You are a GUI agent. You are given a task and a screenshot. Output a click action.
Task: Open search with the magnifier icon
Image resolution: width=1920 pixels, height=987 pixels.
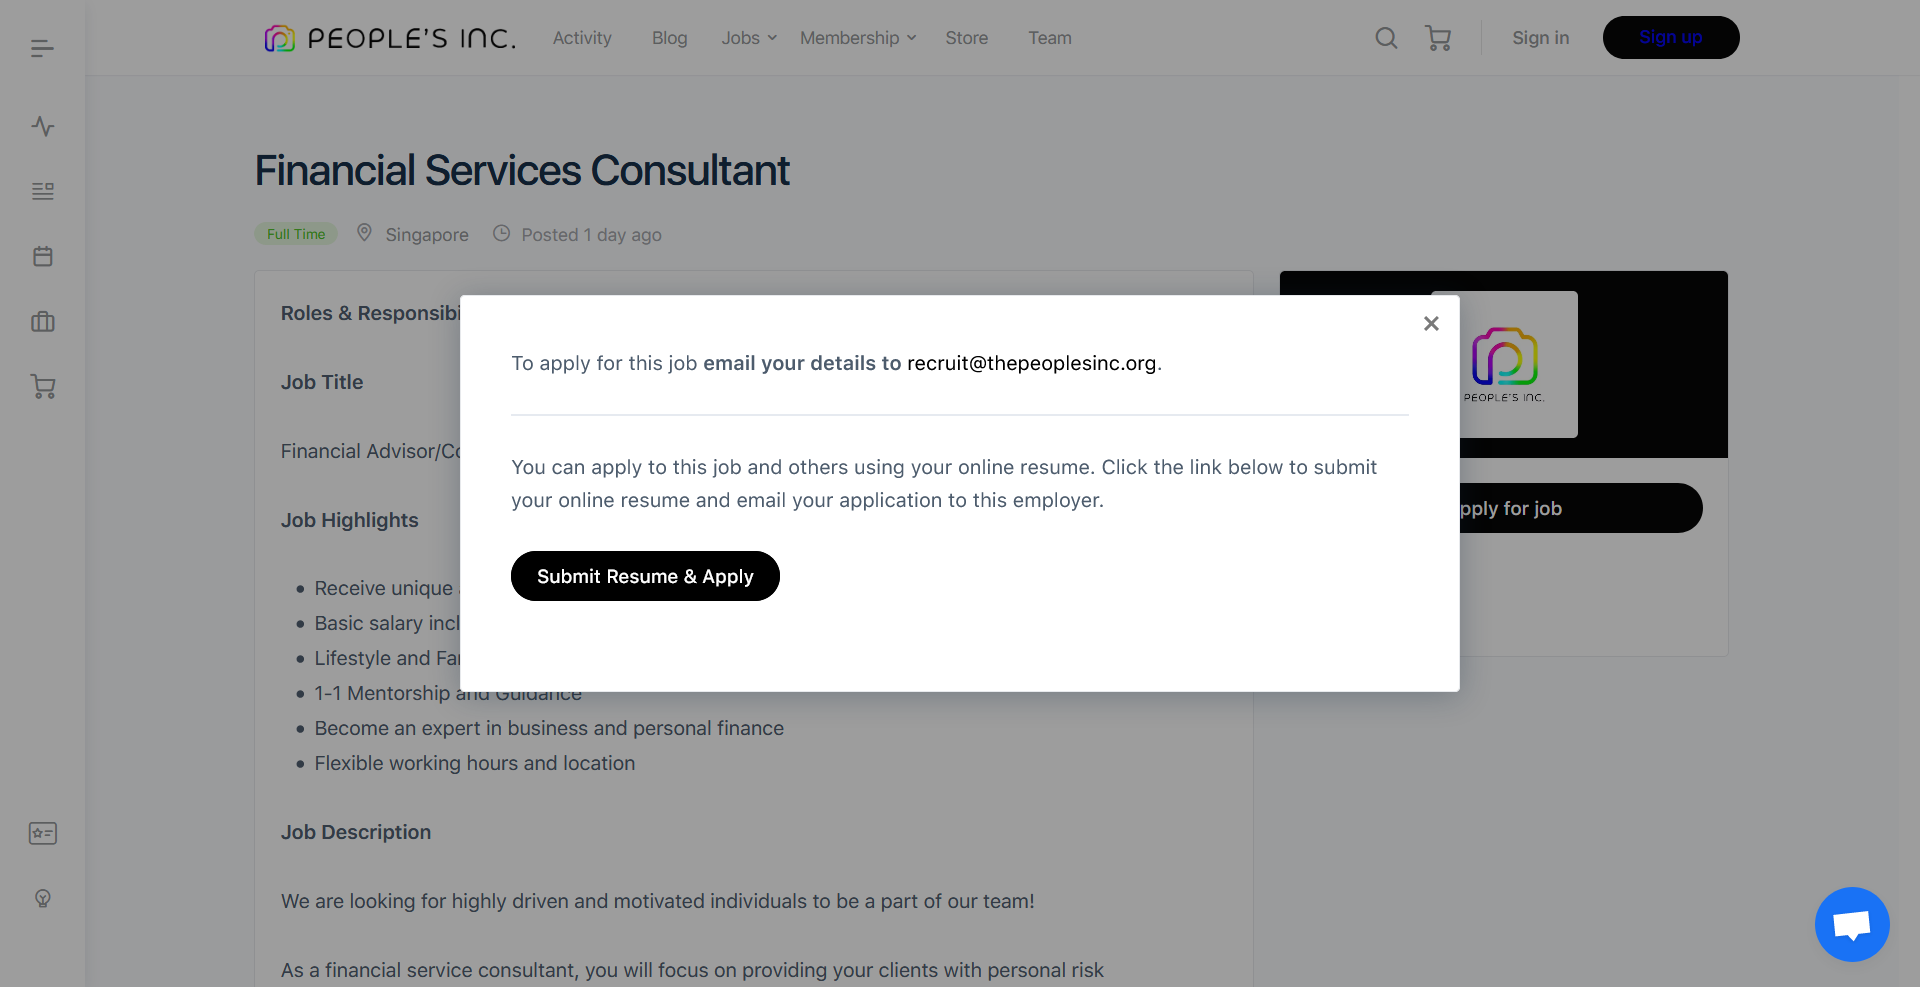coord(1386,38)
